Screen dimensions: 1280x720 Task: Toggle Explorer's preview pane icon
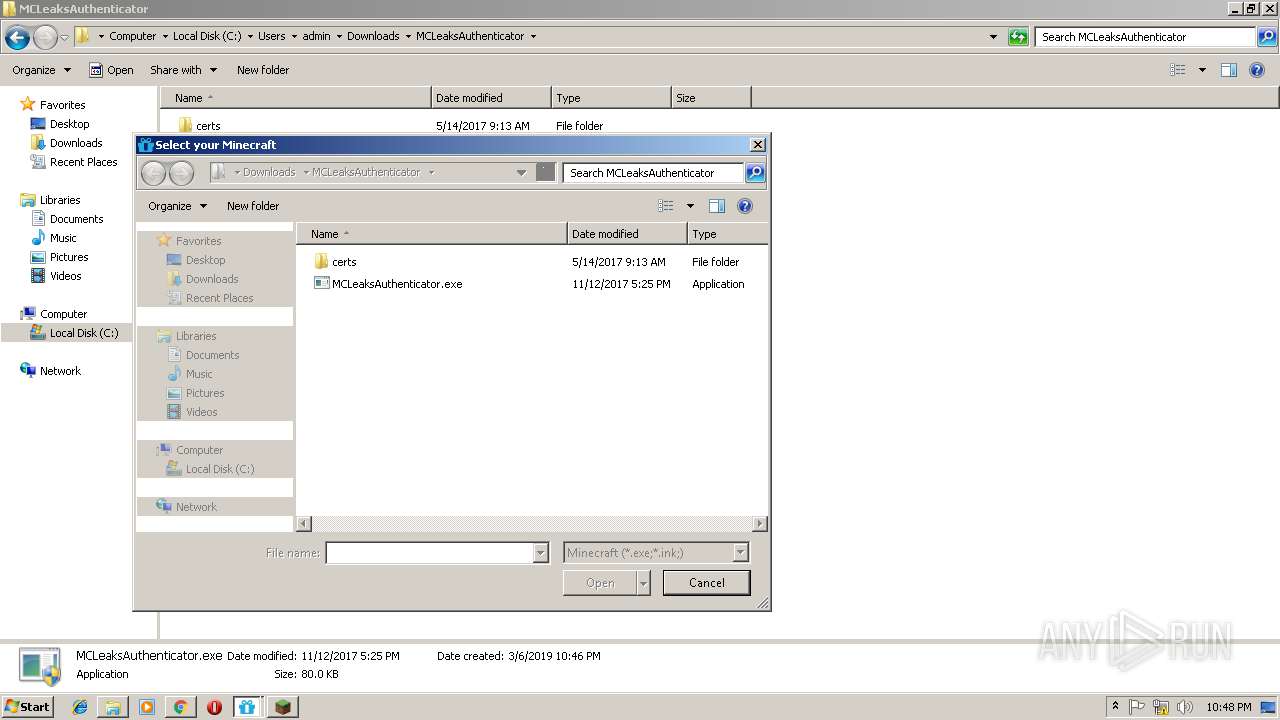pyautogui.click(x=1229, y=70)
